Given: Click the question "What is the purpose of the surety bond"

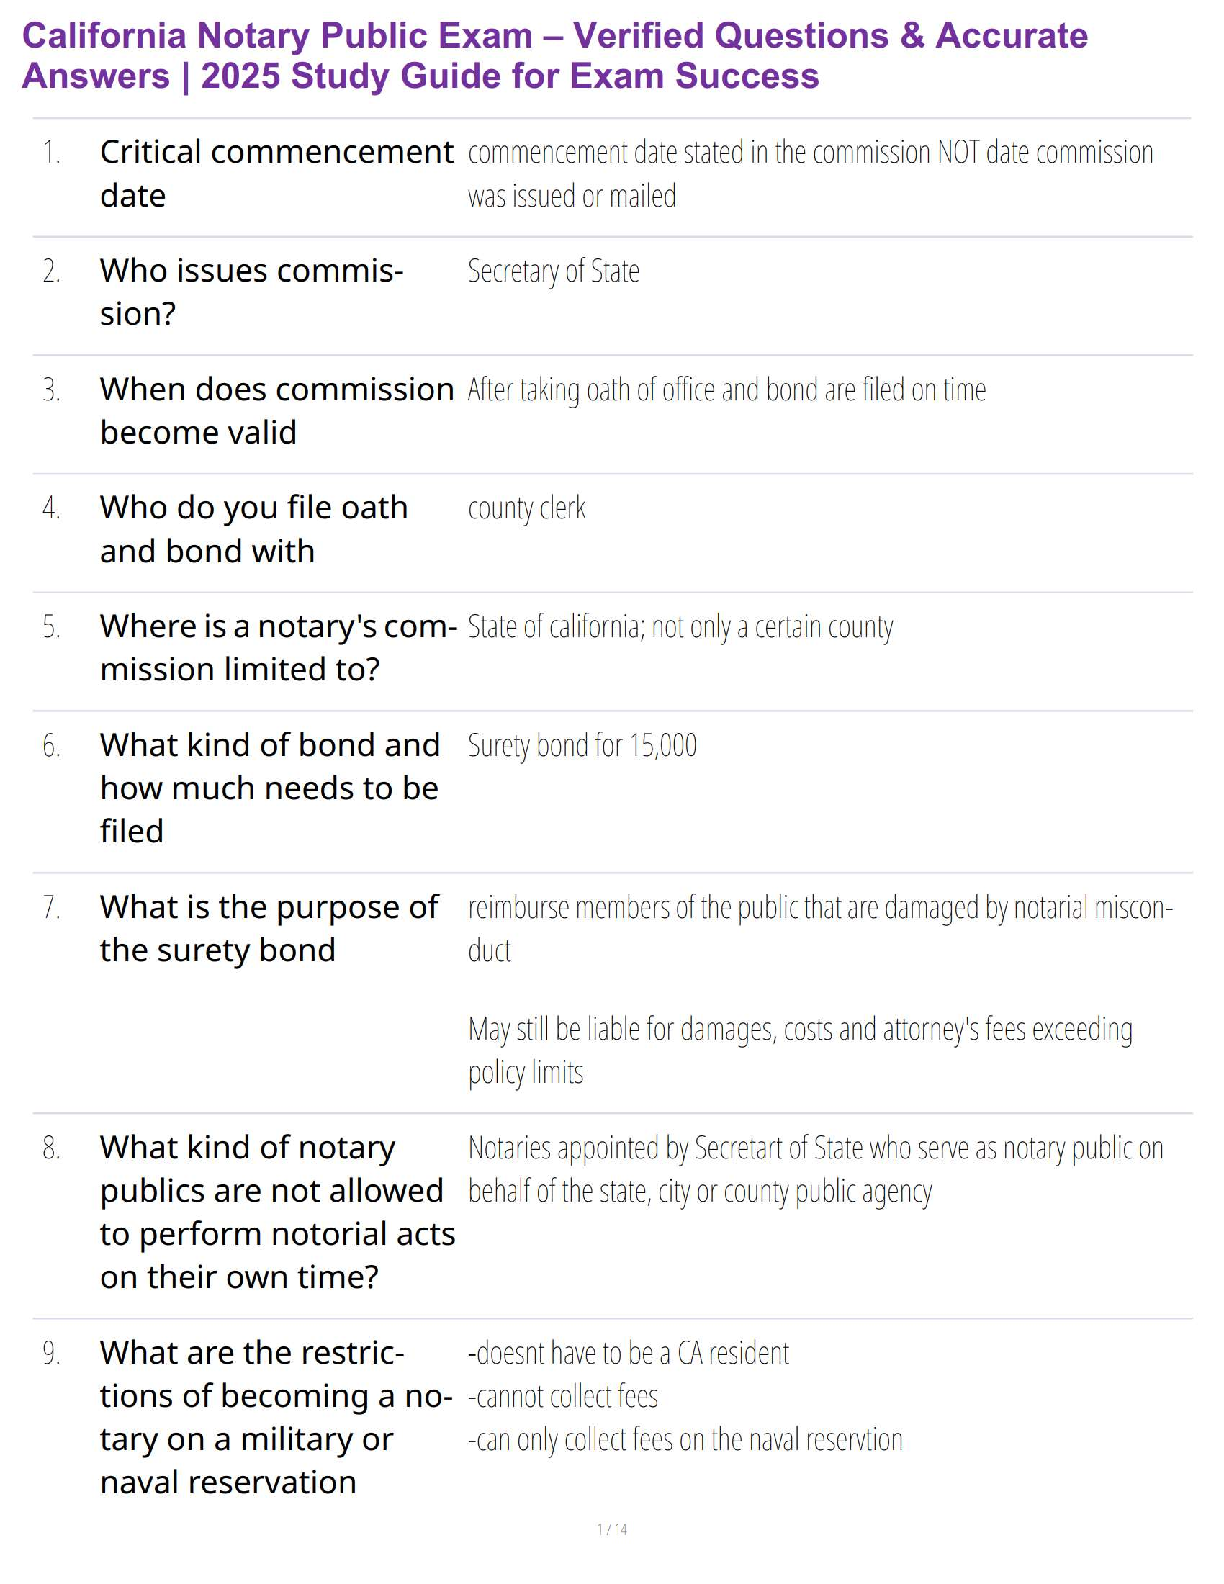Looking at the screenshot, I should coord(268,928).
